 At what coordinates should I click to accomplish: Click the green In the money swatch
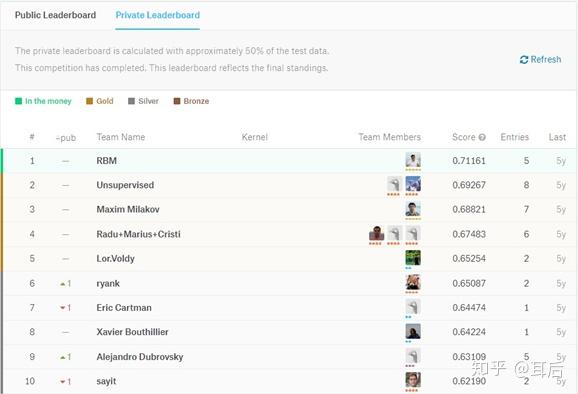click(18, 101)
